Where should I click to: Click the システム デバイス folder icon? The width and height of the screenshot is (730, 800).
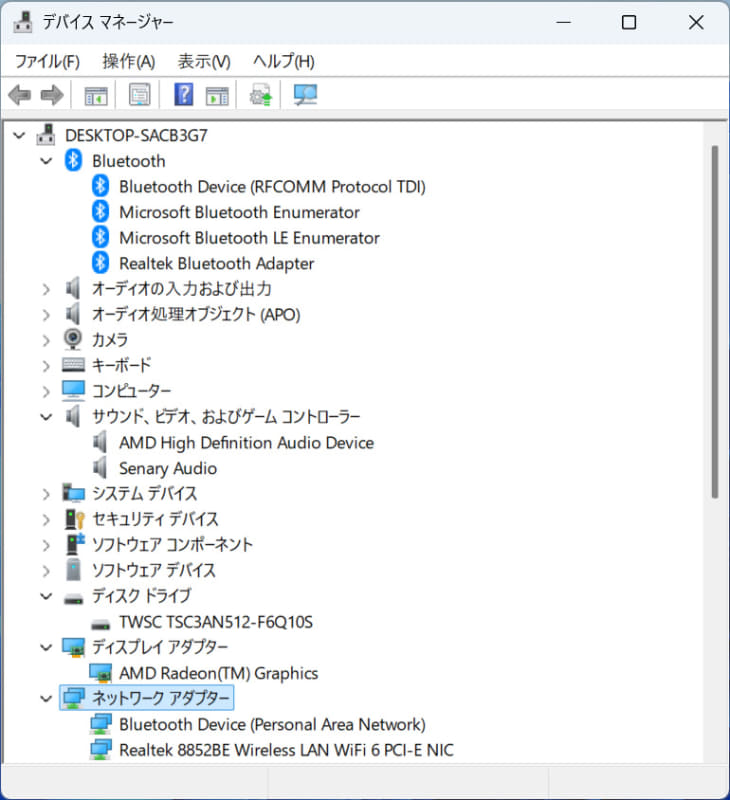(73, 493)
